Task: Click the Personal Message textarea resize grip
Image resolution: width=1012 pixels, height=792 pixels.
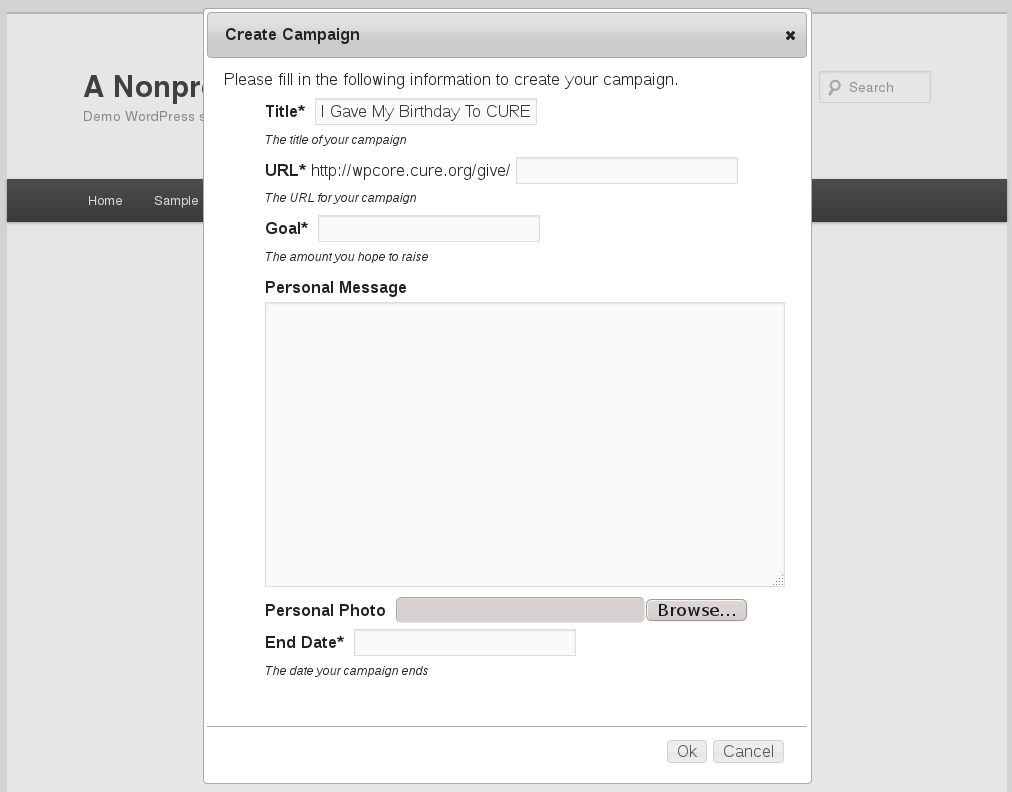Action: [x=778, y=580]
